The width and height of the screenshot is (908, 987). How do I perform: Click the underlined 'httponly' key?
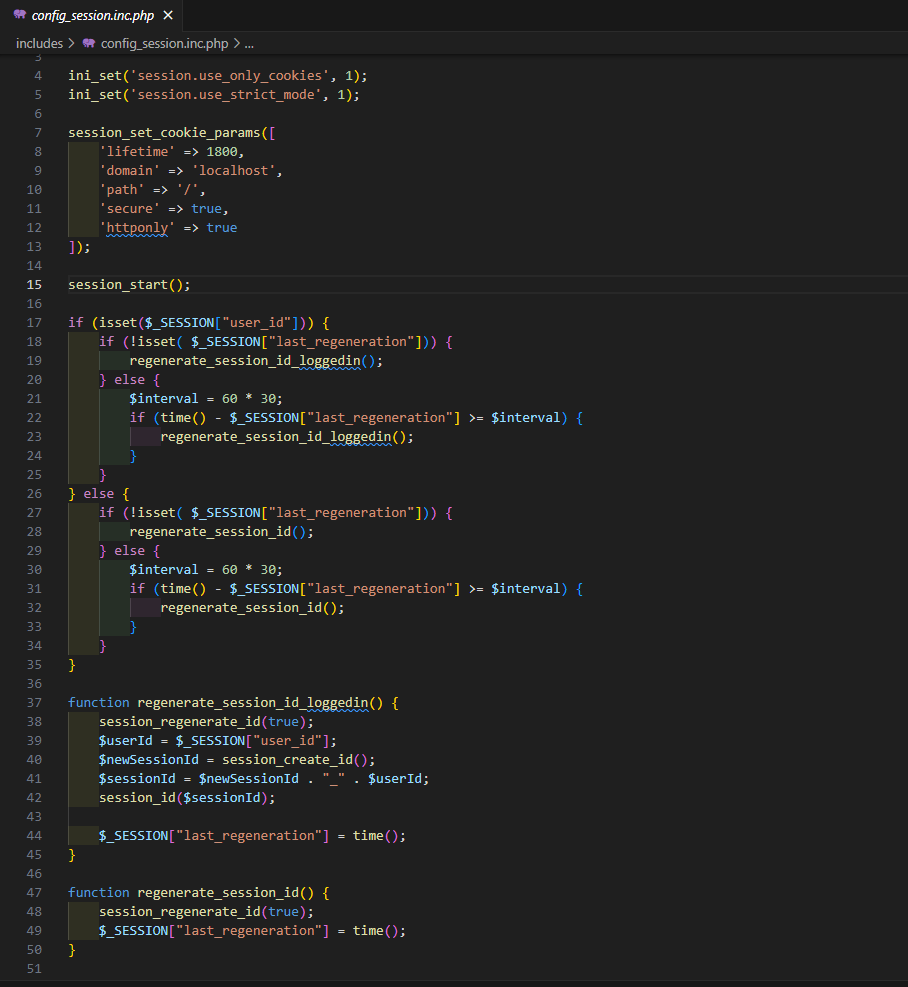pyautogui.click(x=136, y=228)
